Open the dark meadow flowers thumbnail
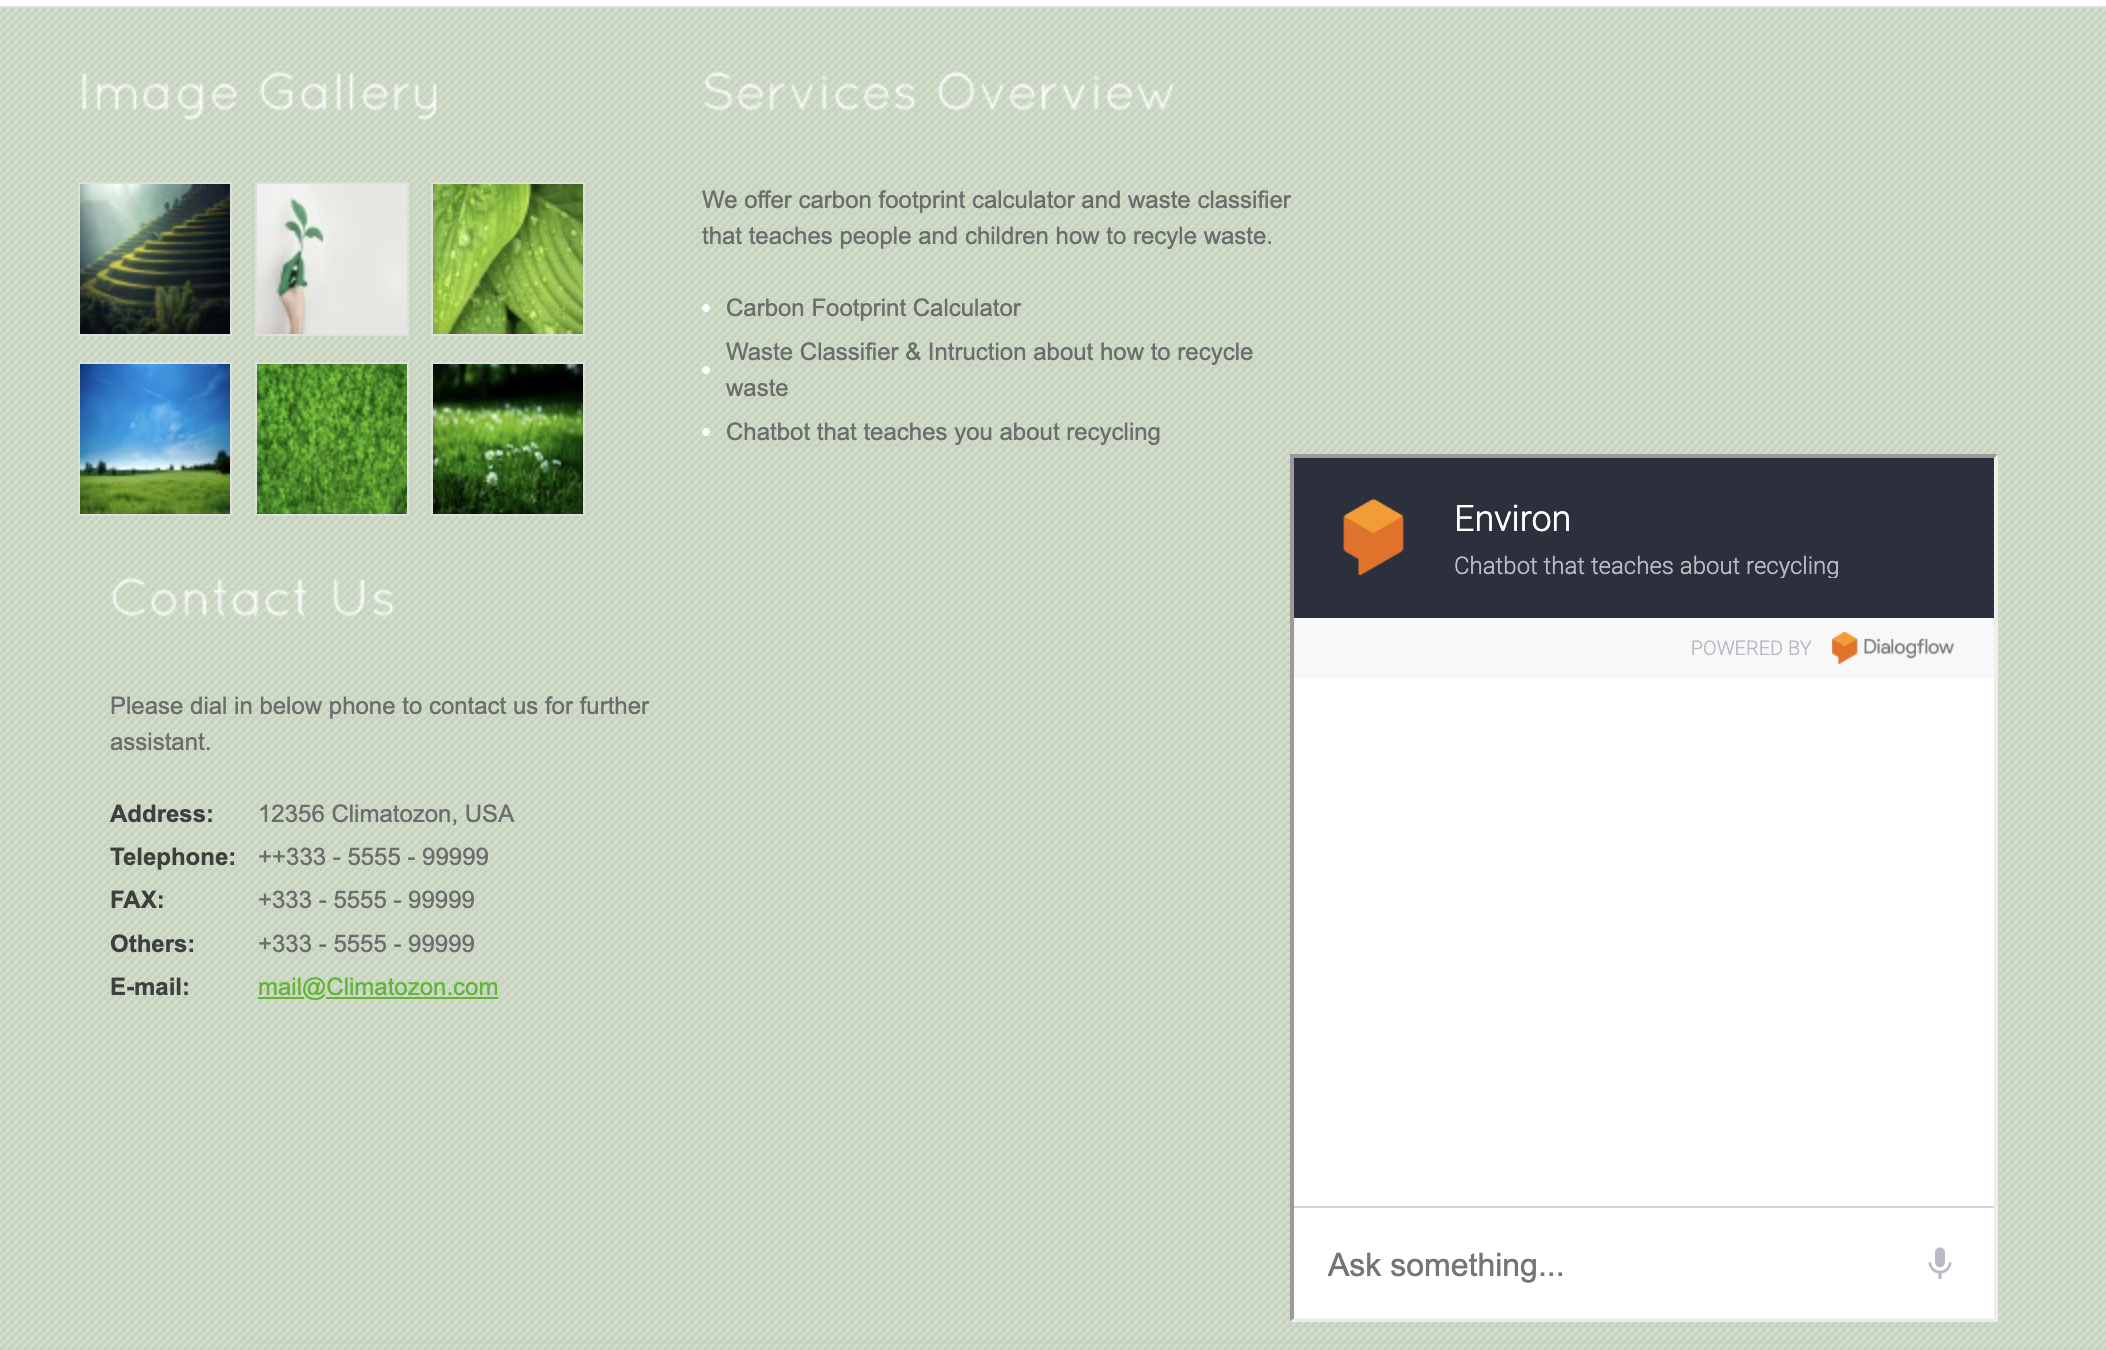Screen dimensions: 2106x1350 pos(508,439)
